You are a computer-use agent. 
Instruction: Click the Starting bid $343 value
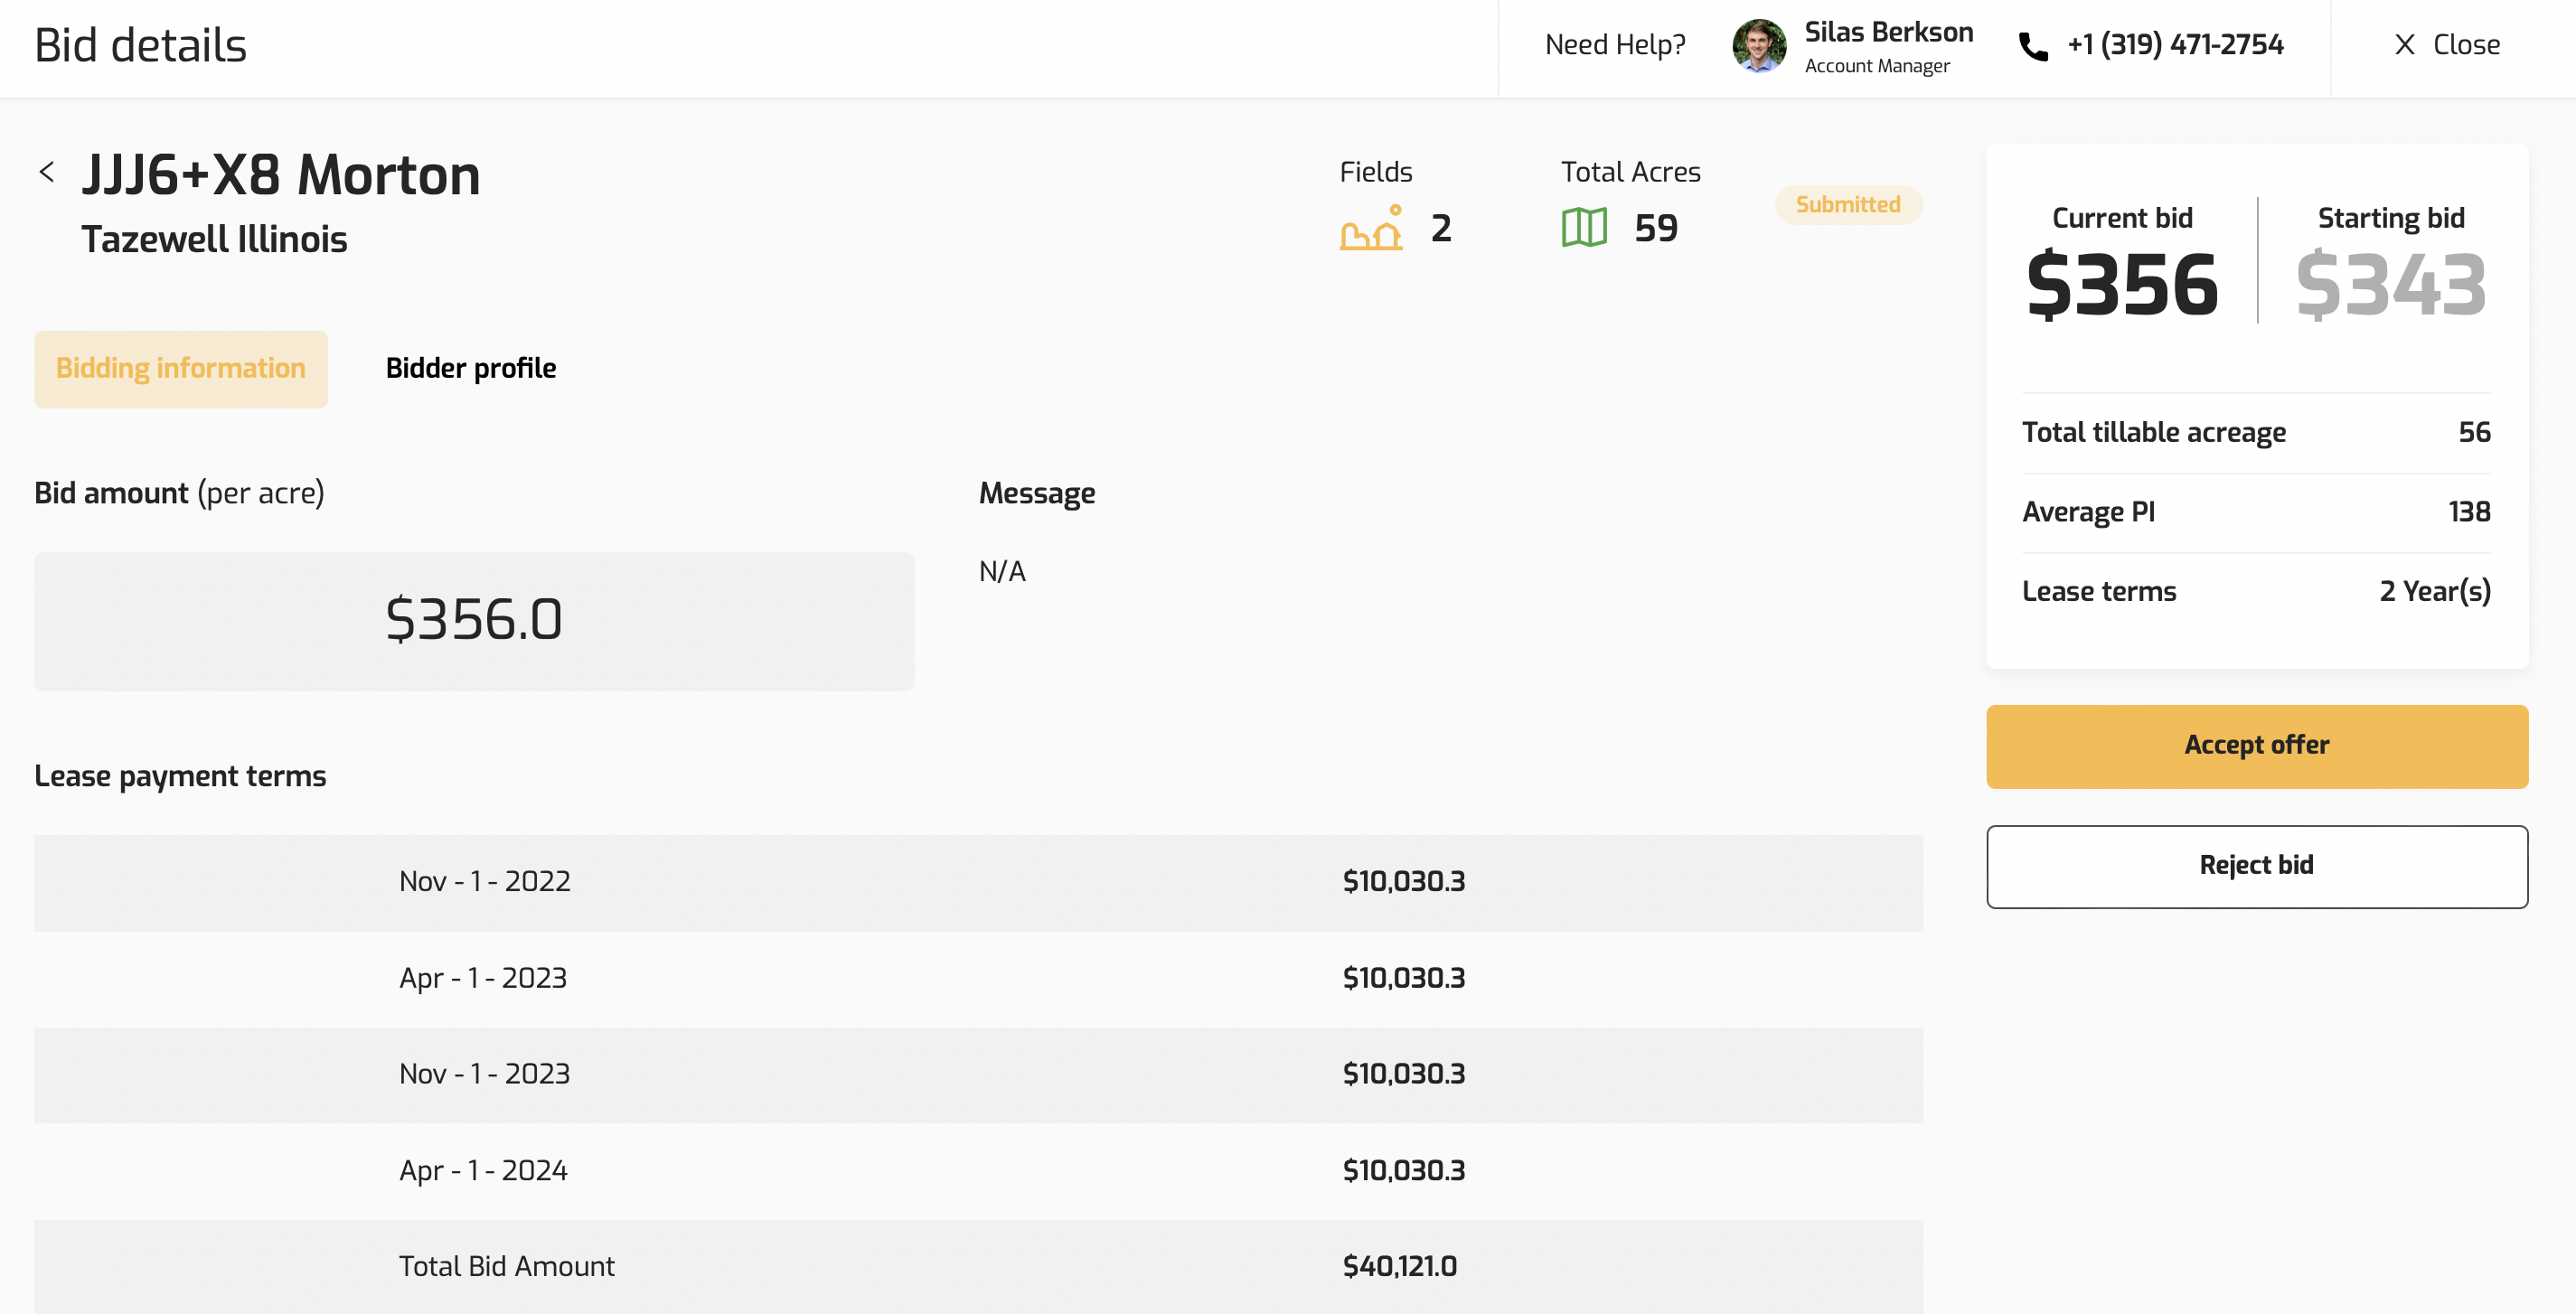tap(2391, 285)
